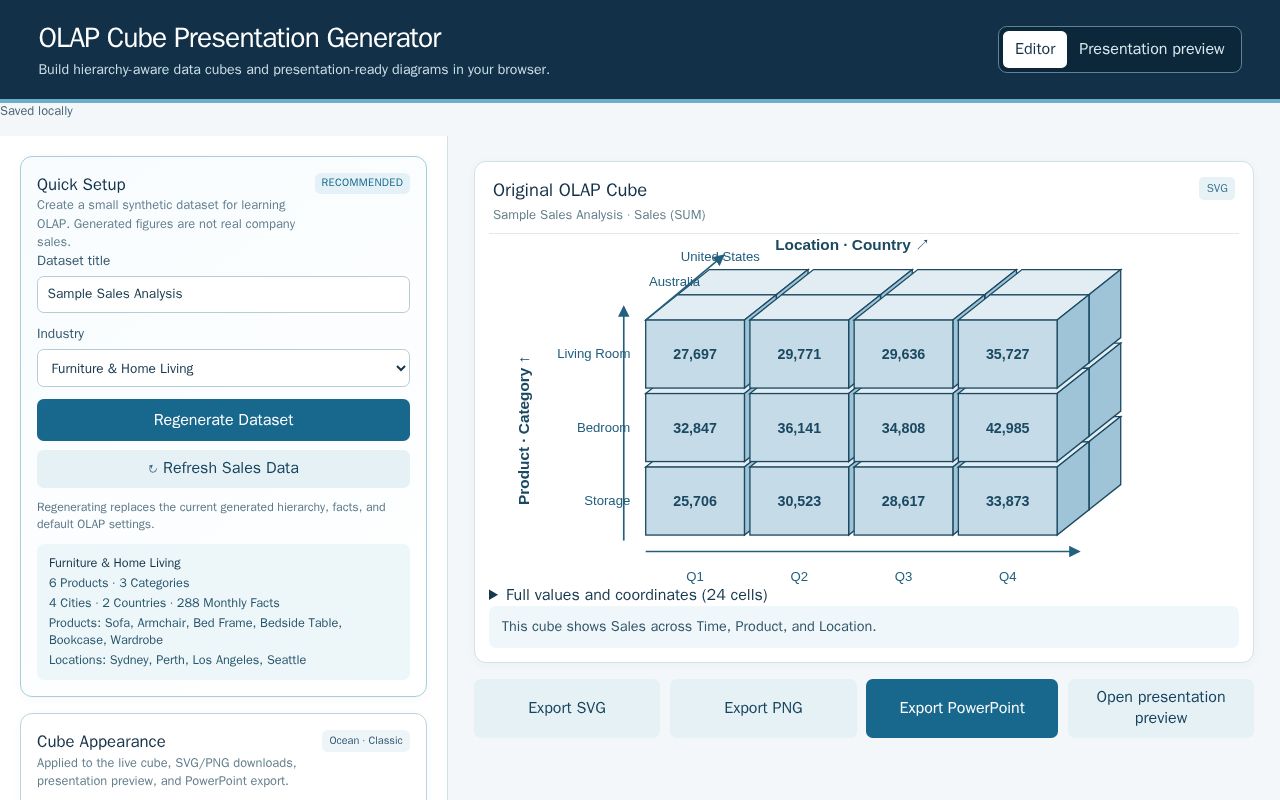This screenshot has width=1280, height=800.
Task: Click the Q1 time axis label
Action: 695,577
